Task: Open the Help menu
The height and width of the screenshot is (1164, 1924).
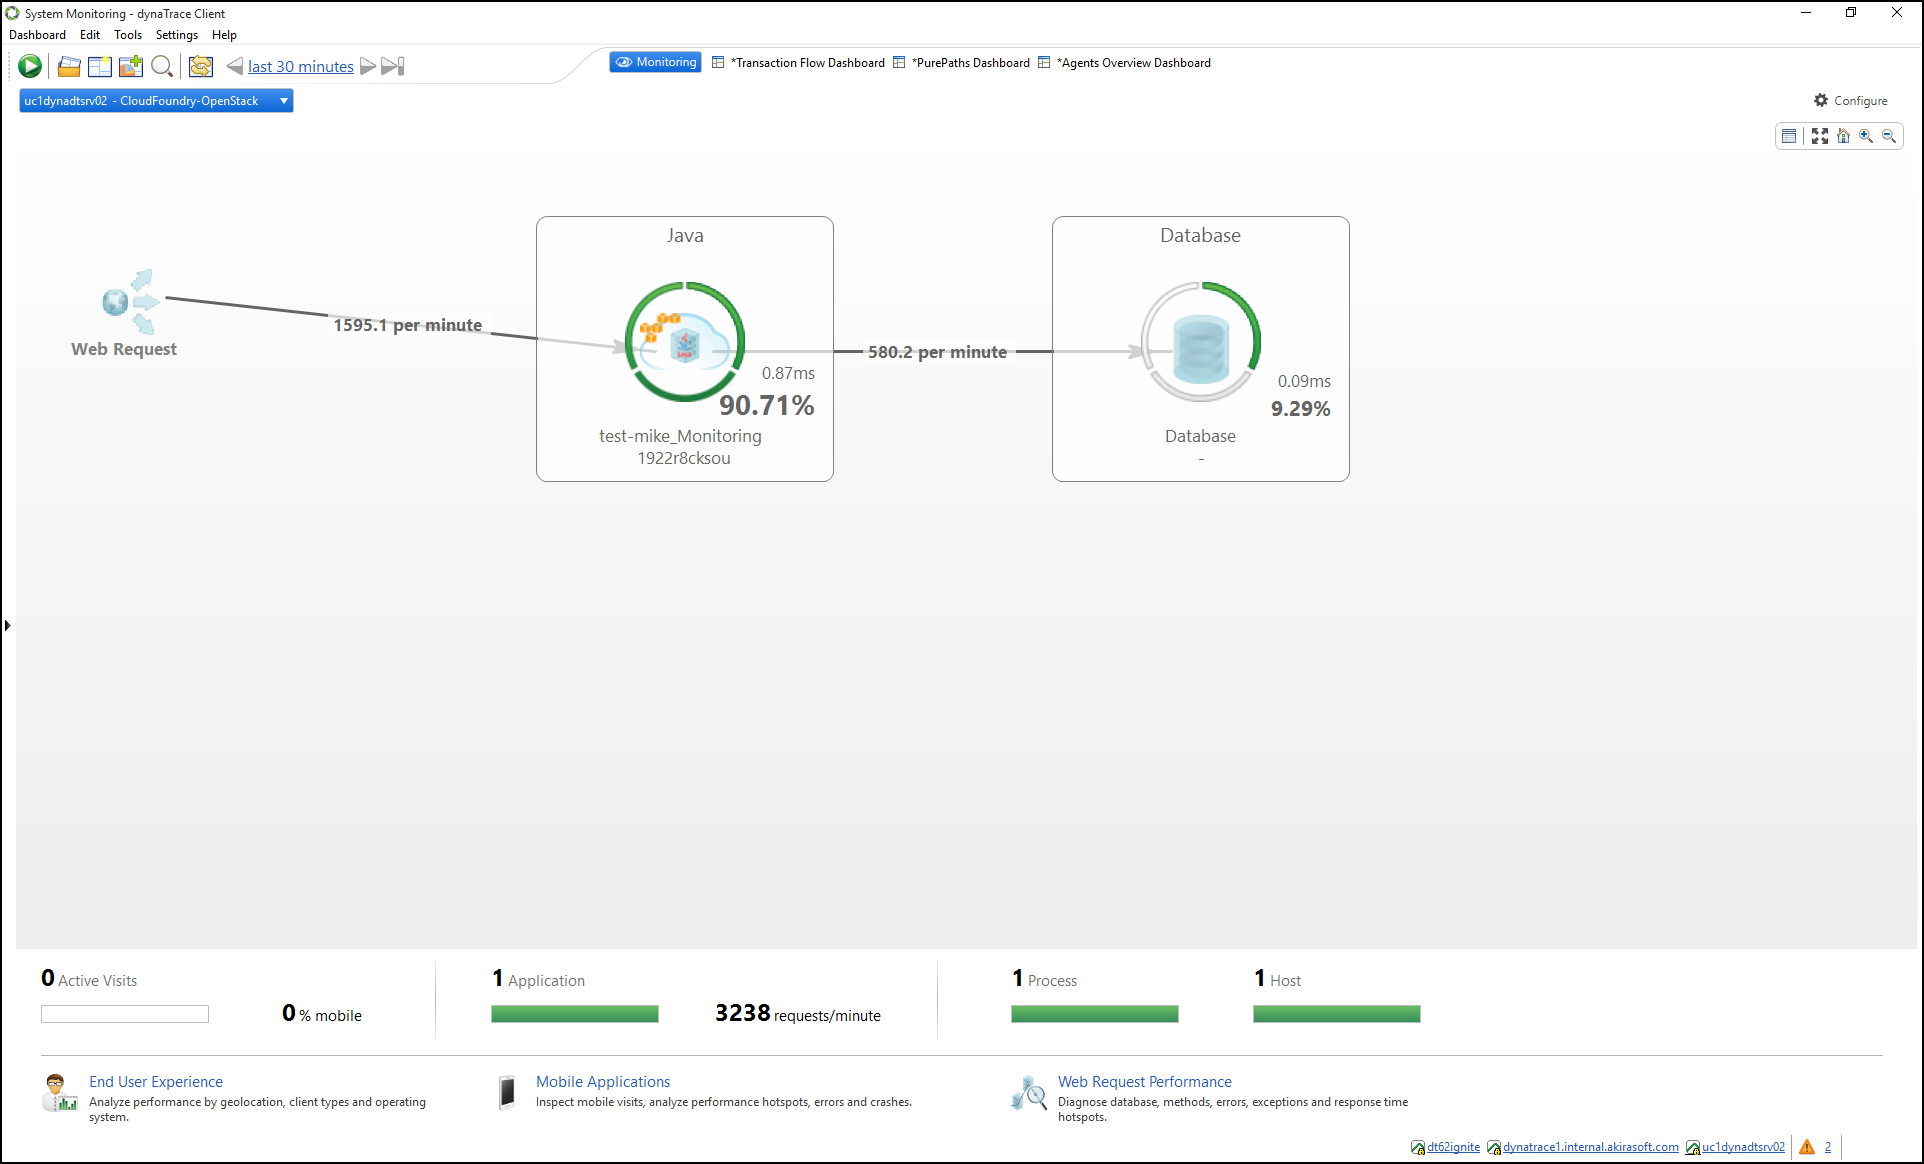Action: [224, 35]
